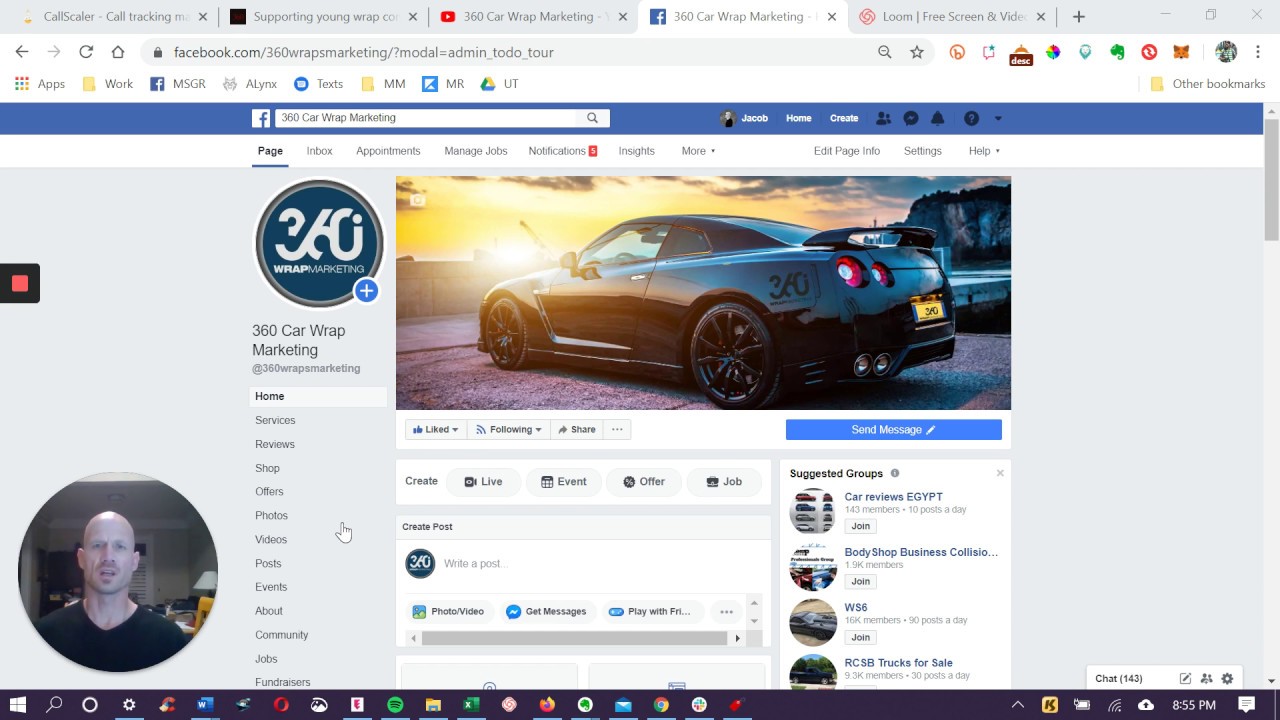This screenshot has height=720, width=1280.
Task: Expand the Help dropdown
Action: coord(984,151)
